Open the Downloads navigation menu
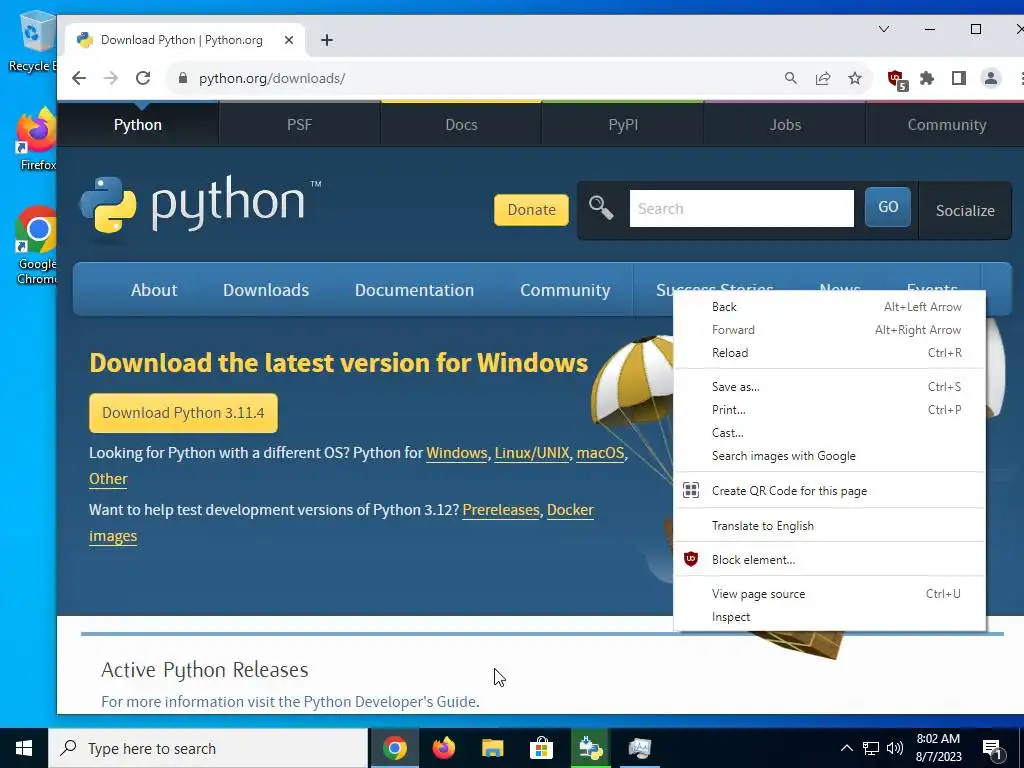Image resolution: width=1024 pixels, height=768 pixels. pos(266,290)
